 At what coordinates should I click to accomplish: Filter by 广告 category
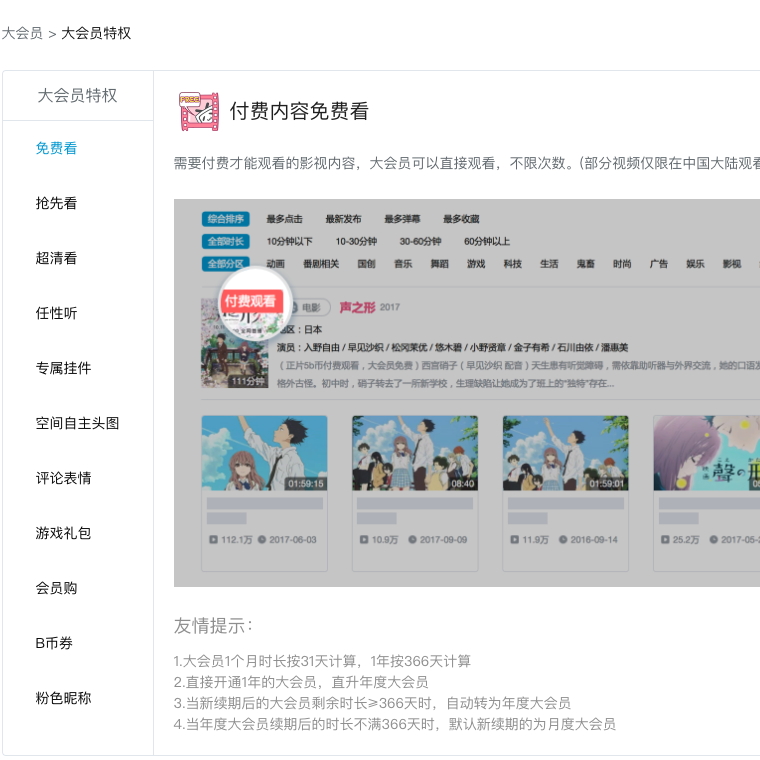click(659, 264)
